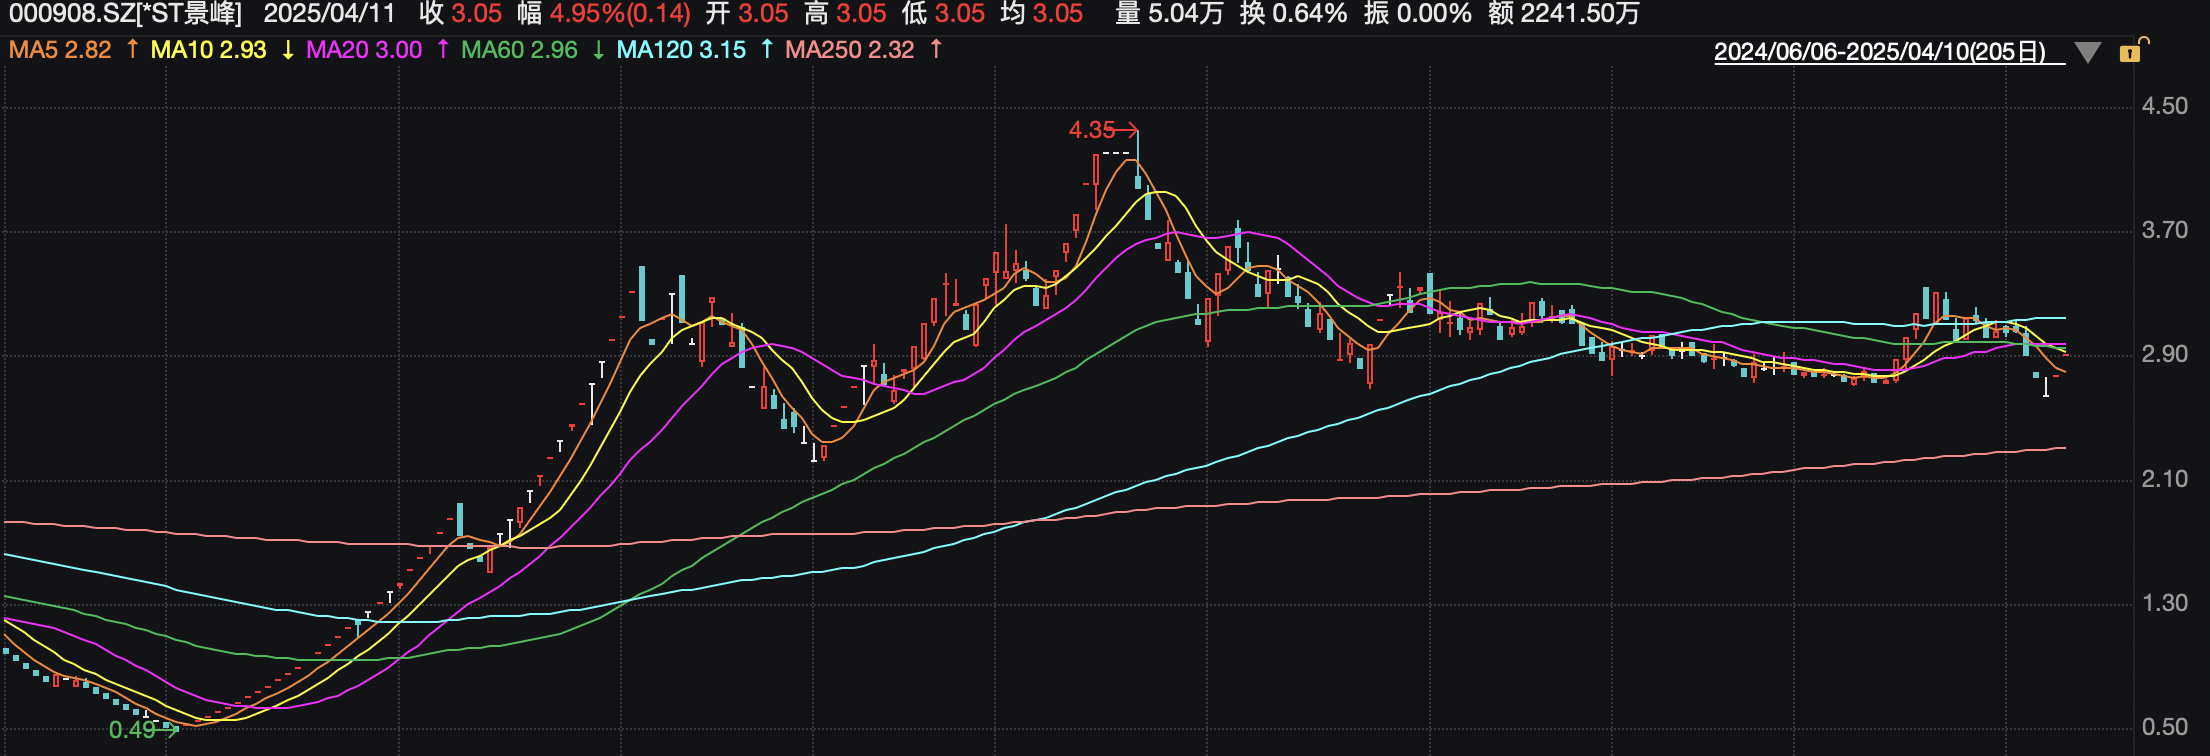Click the pink MA250 up arrow
Screen dimensions: 2210x756
(x=935, y=49)
